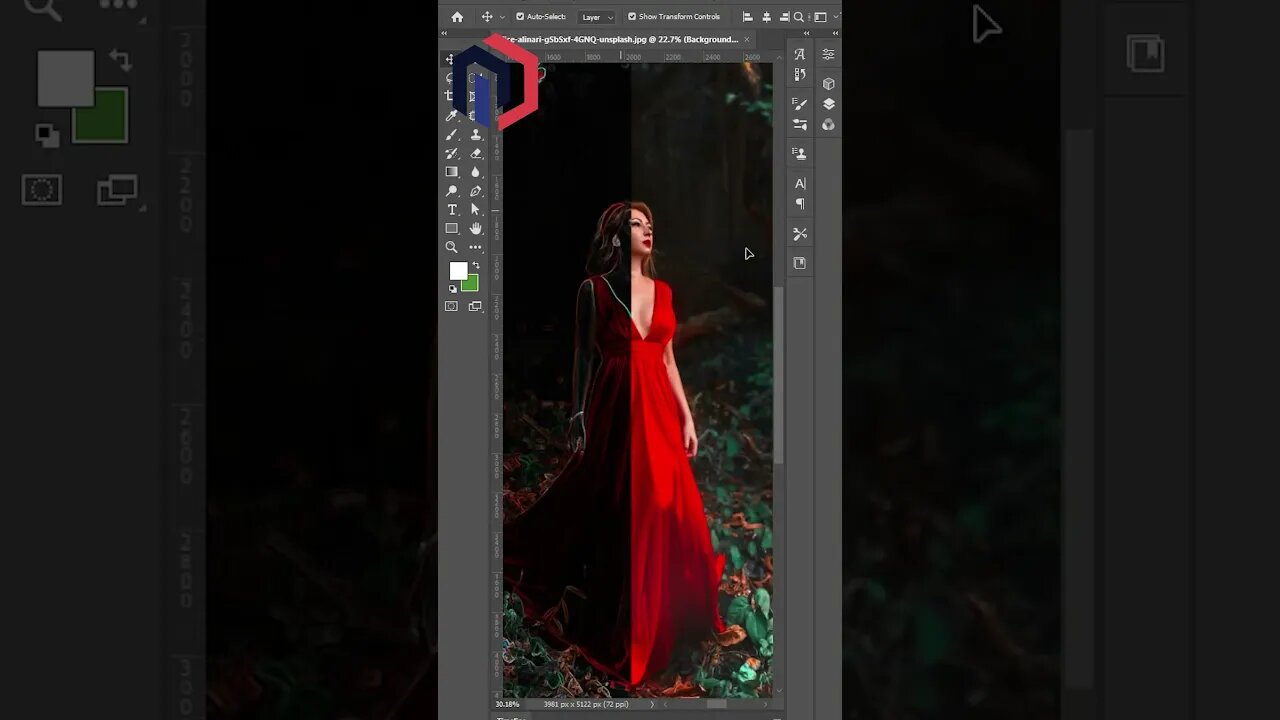
Task: Open the Properties panel sliders icon
Action: click(x=828, y=54)
